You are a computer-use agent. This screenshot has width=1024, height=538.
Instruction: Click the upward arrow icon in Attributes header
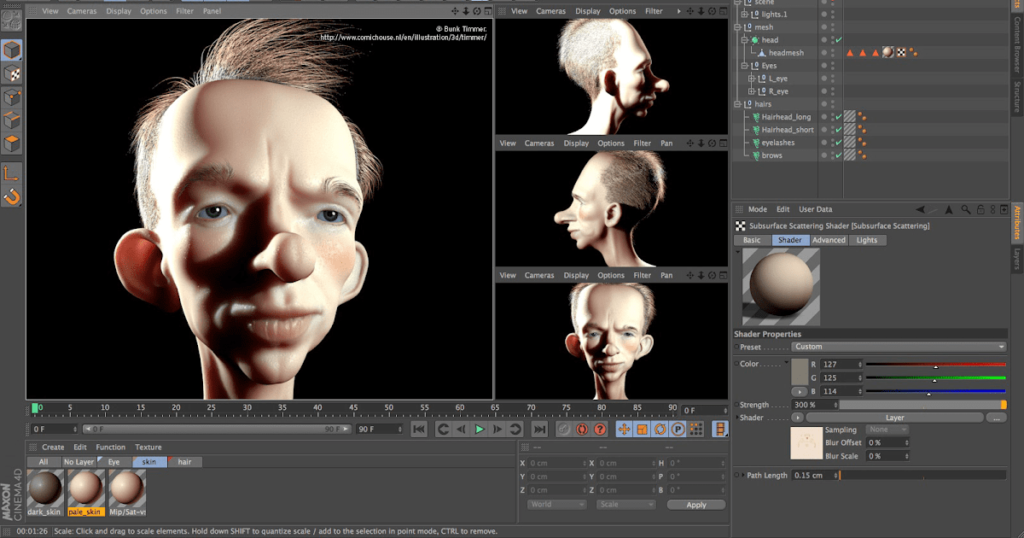pyautogui.click(x=949, y=210)
